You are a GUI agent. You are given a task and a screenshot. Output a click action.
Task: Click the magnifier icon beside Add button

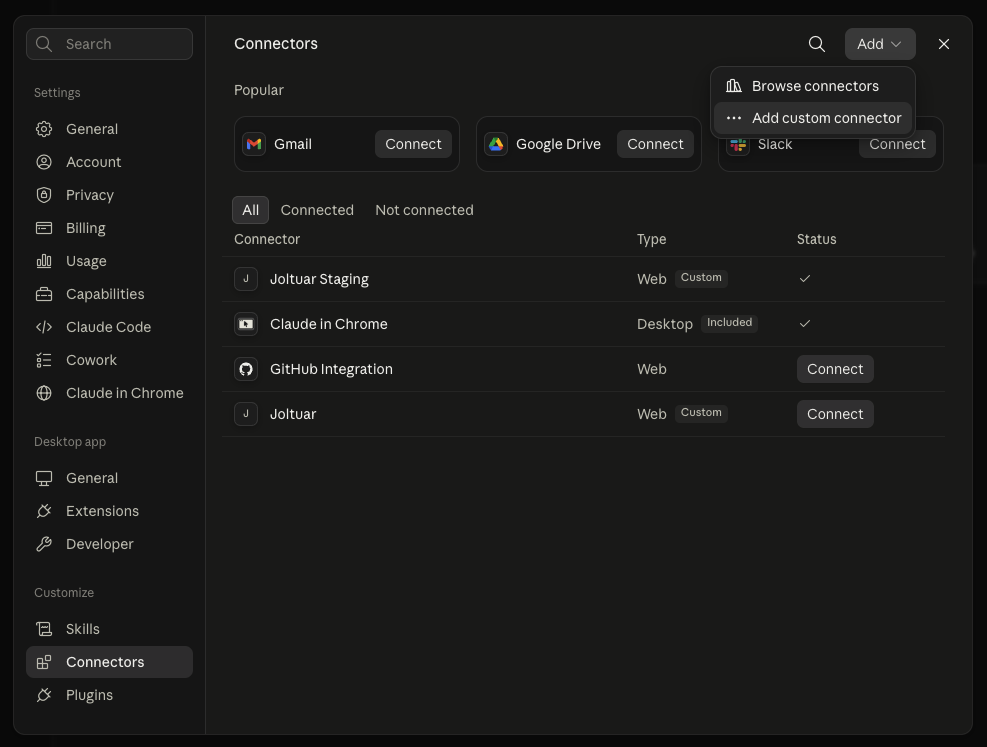(816, 44)
